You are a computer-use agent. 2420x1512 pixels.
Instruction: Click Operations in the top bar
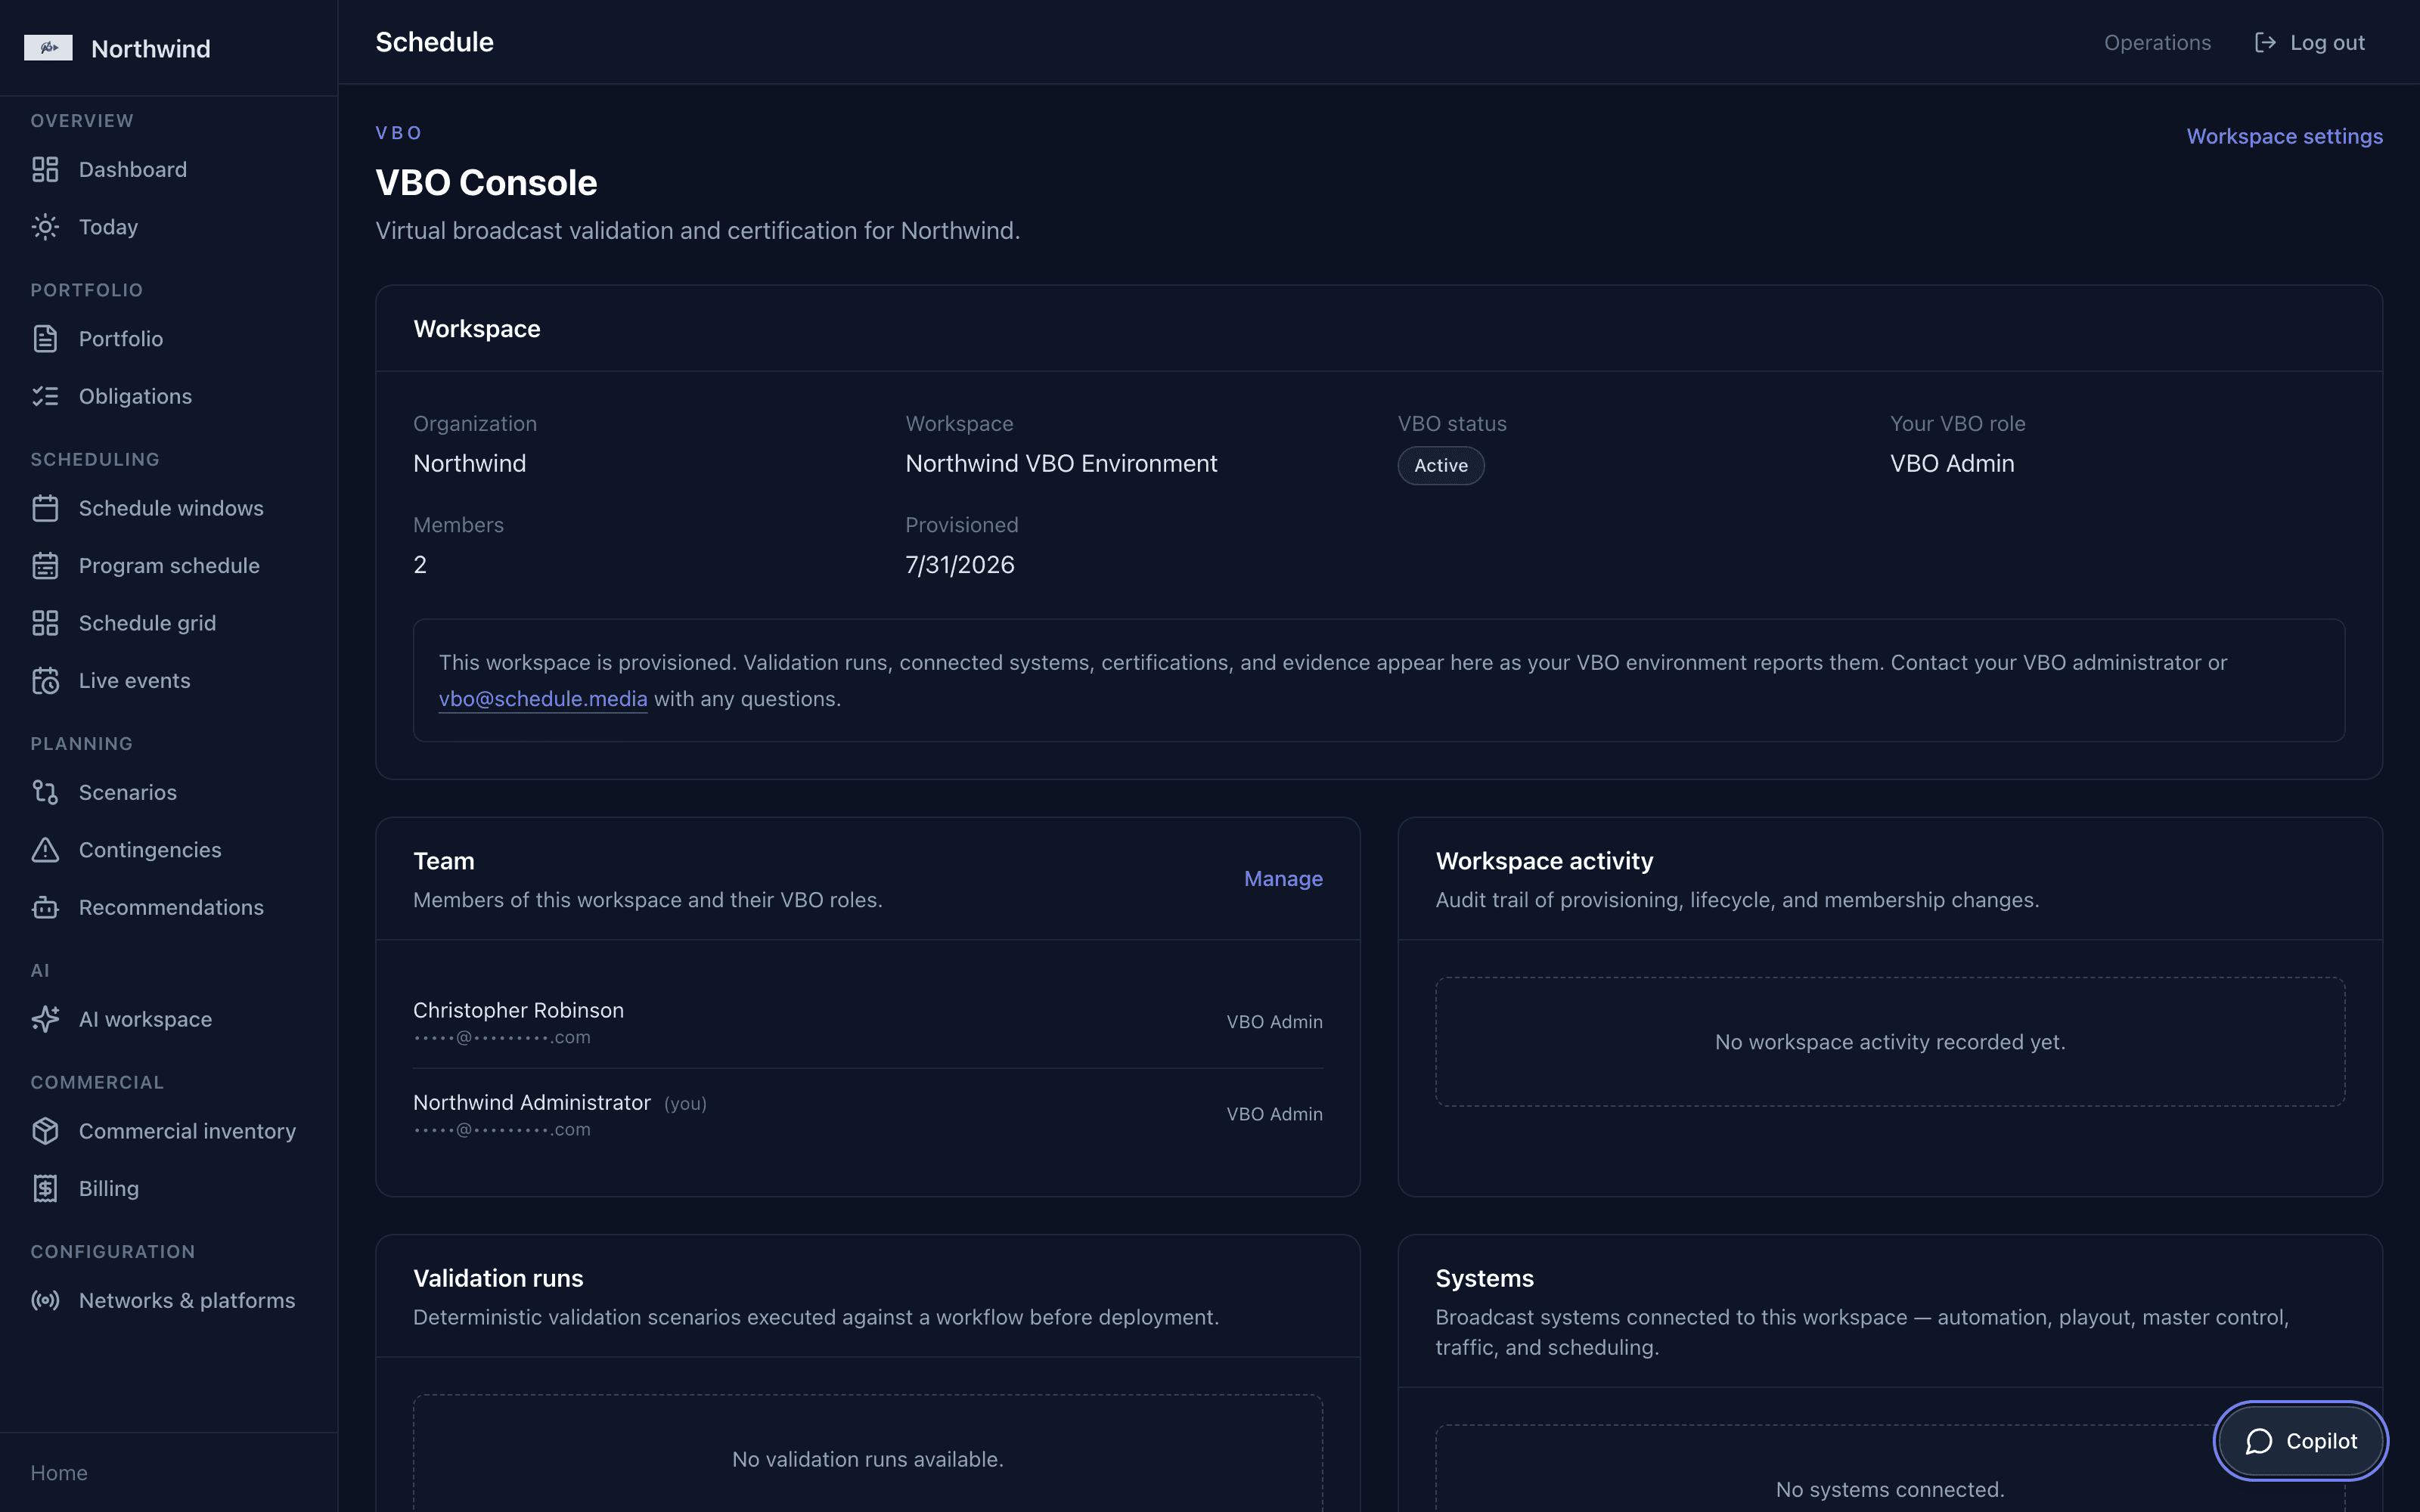click(x=2157, y=42)
